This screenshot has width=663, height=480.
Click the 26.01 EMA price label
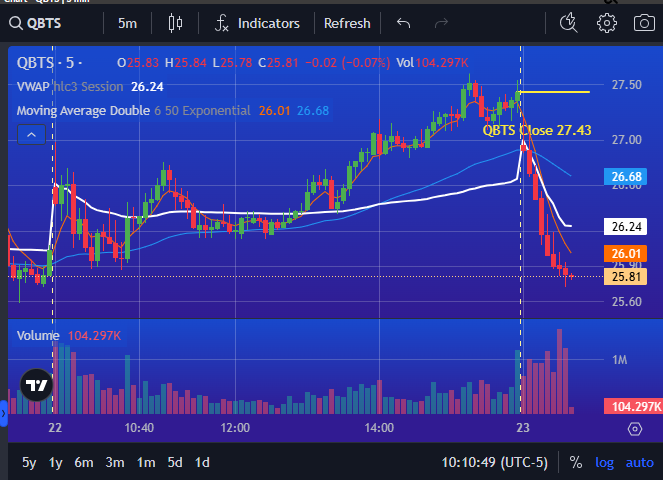pyautogui.click(x=626, y=254)
